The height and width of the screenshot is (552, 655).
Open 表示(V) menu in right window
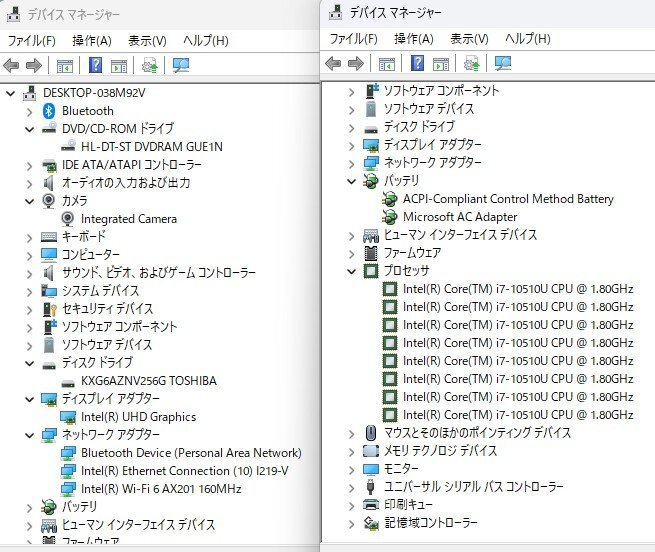[x=470, y=39]
